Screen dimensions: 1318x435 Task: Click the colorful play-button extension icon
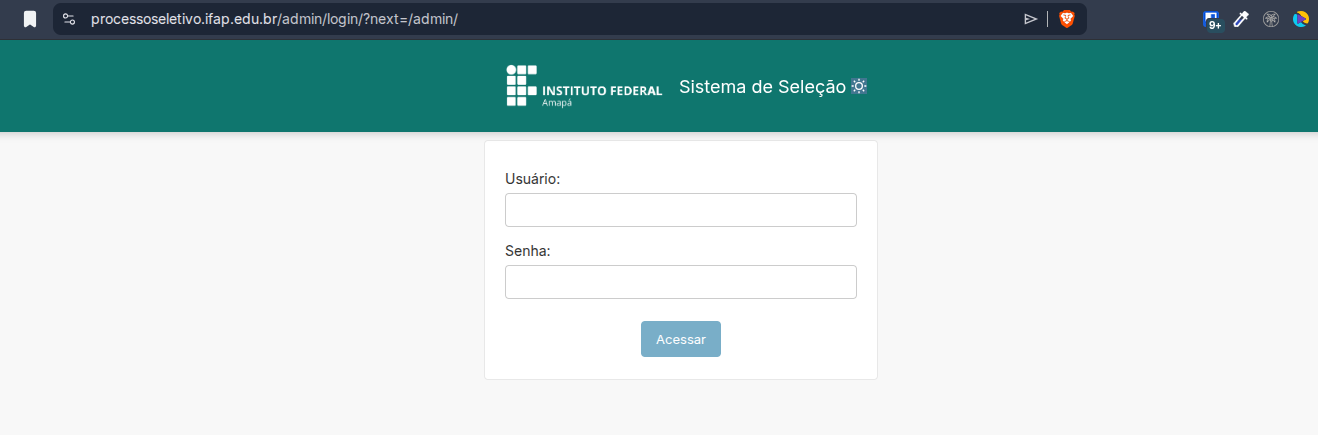click(x=1300, y=19)
